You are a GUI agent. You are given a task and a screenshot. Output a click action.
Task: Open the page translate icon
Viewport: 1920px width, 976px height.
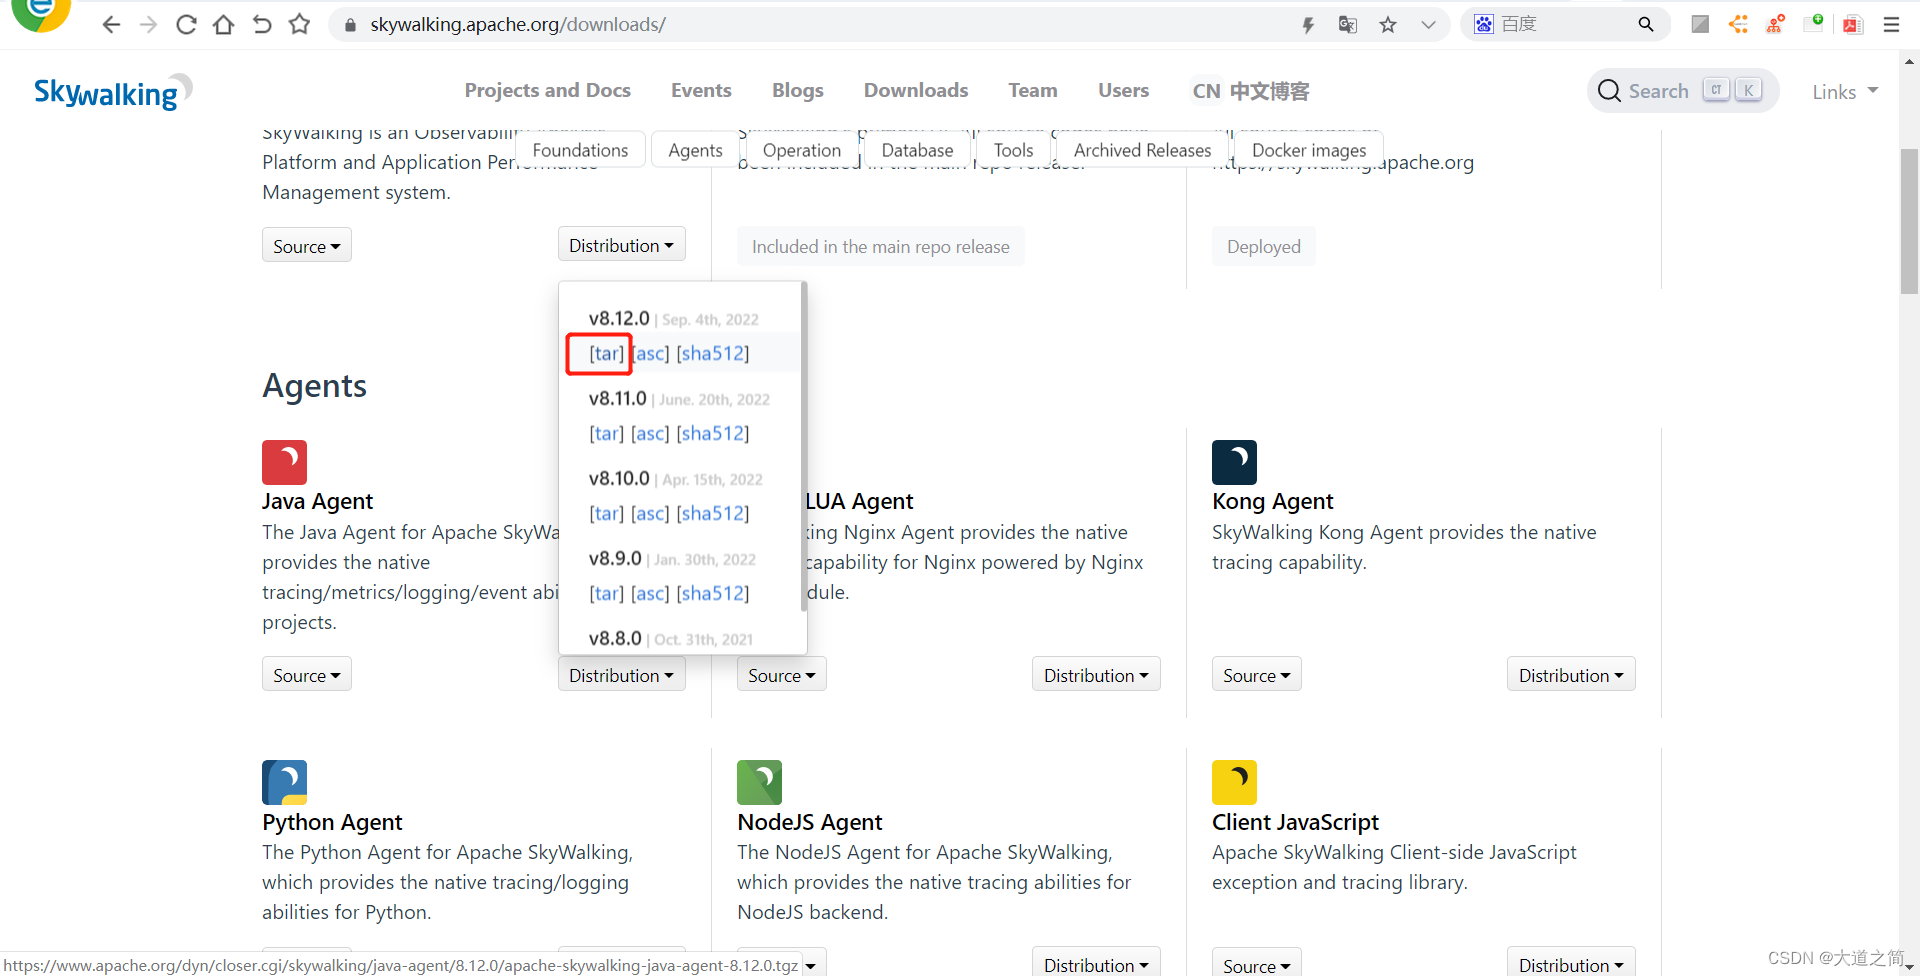point(1347,25)
